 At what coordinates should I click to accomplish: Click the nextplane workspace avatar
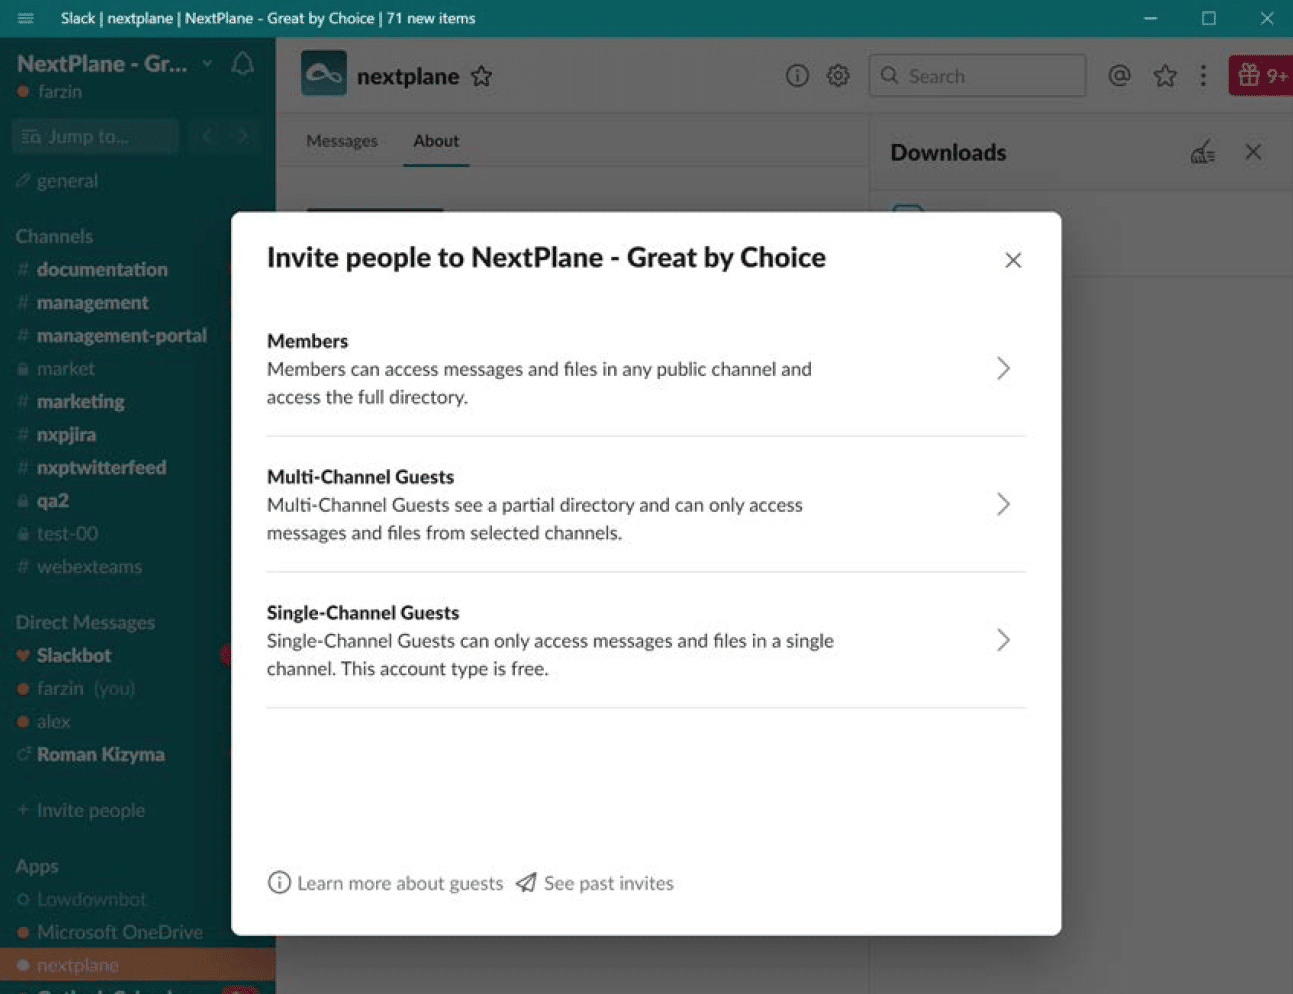(x=322, y=75)
